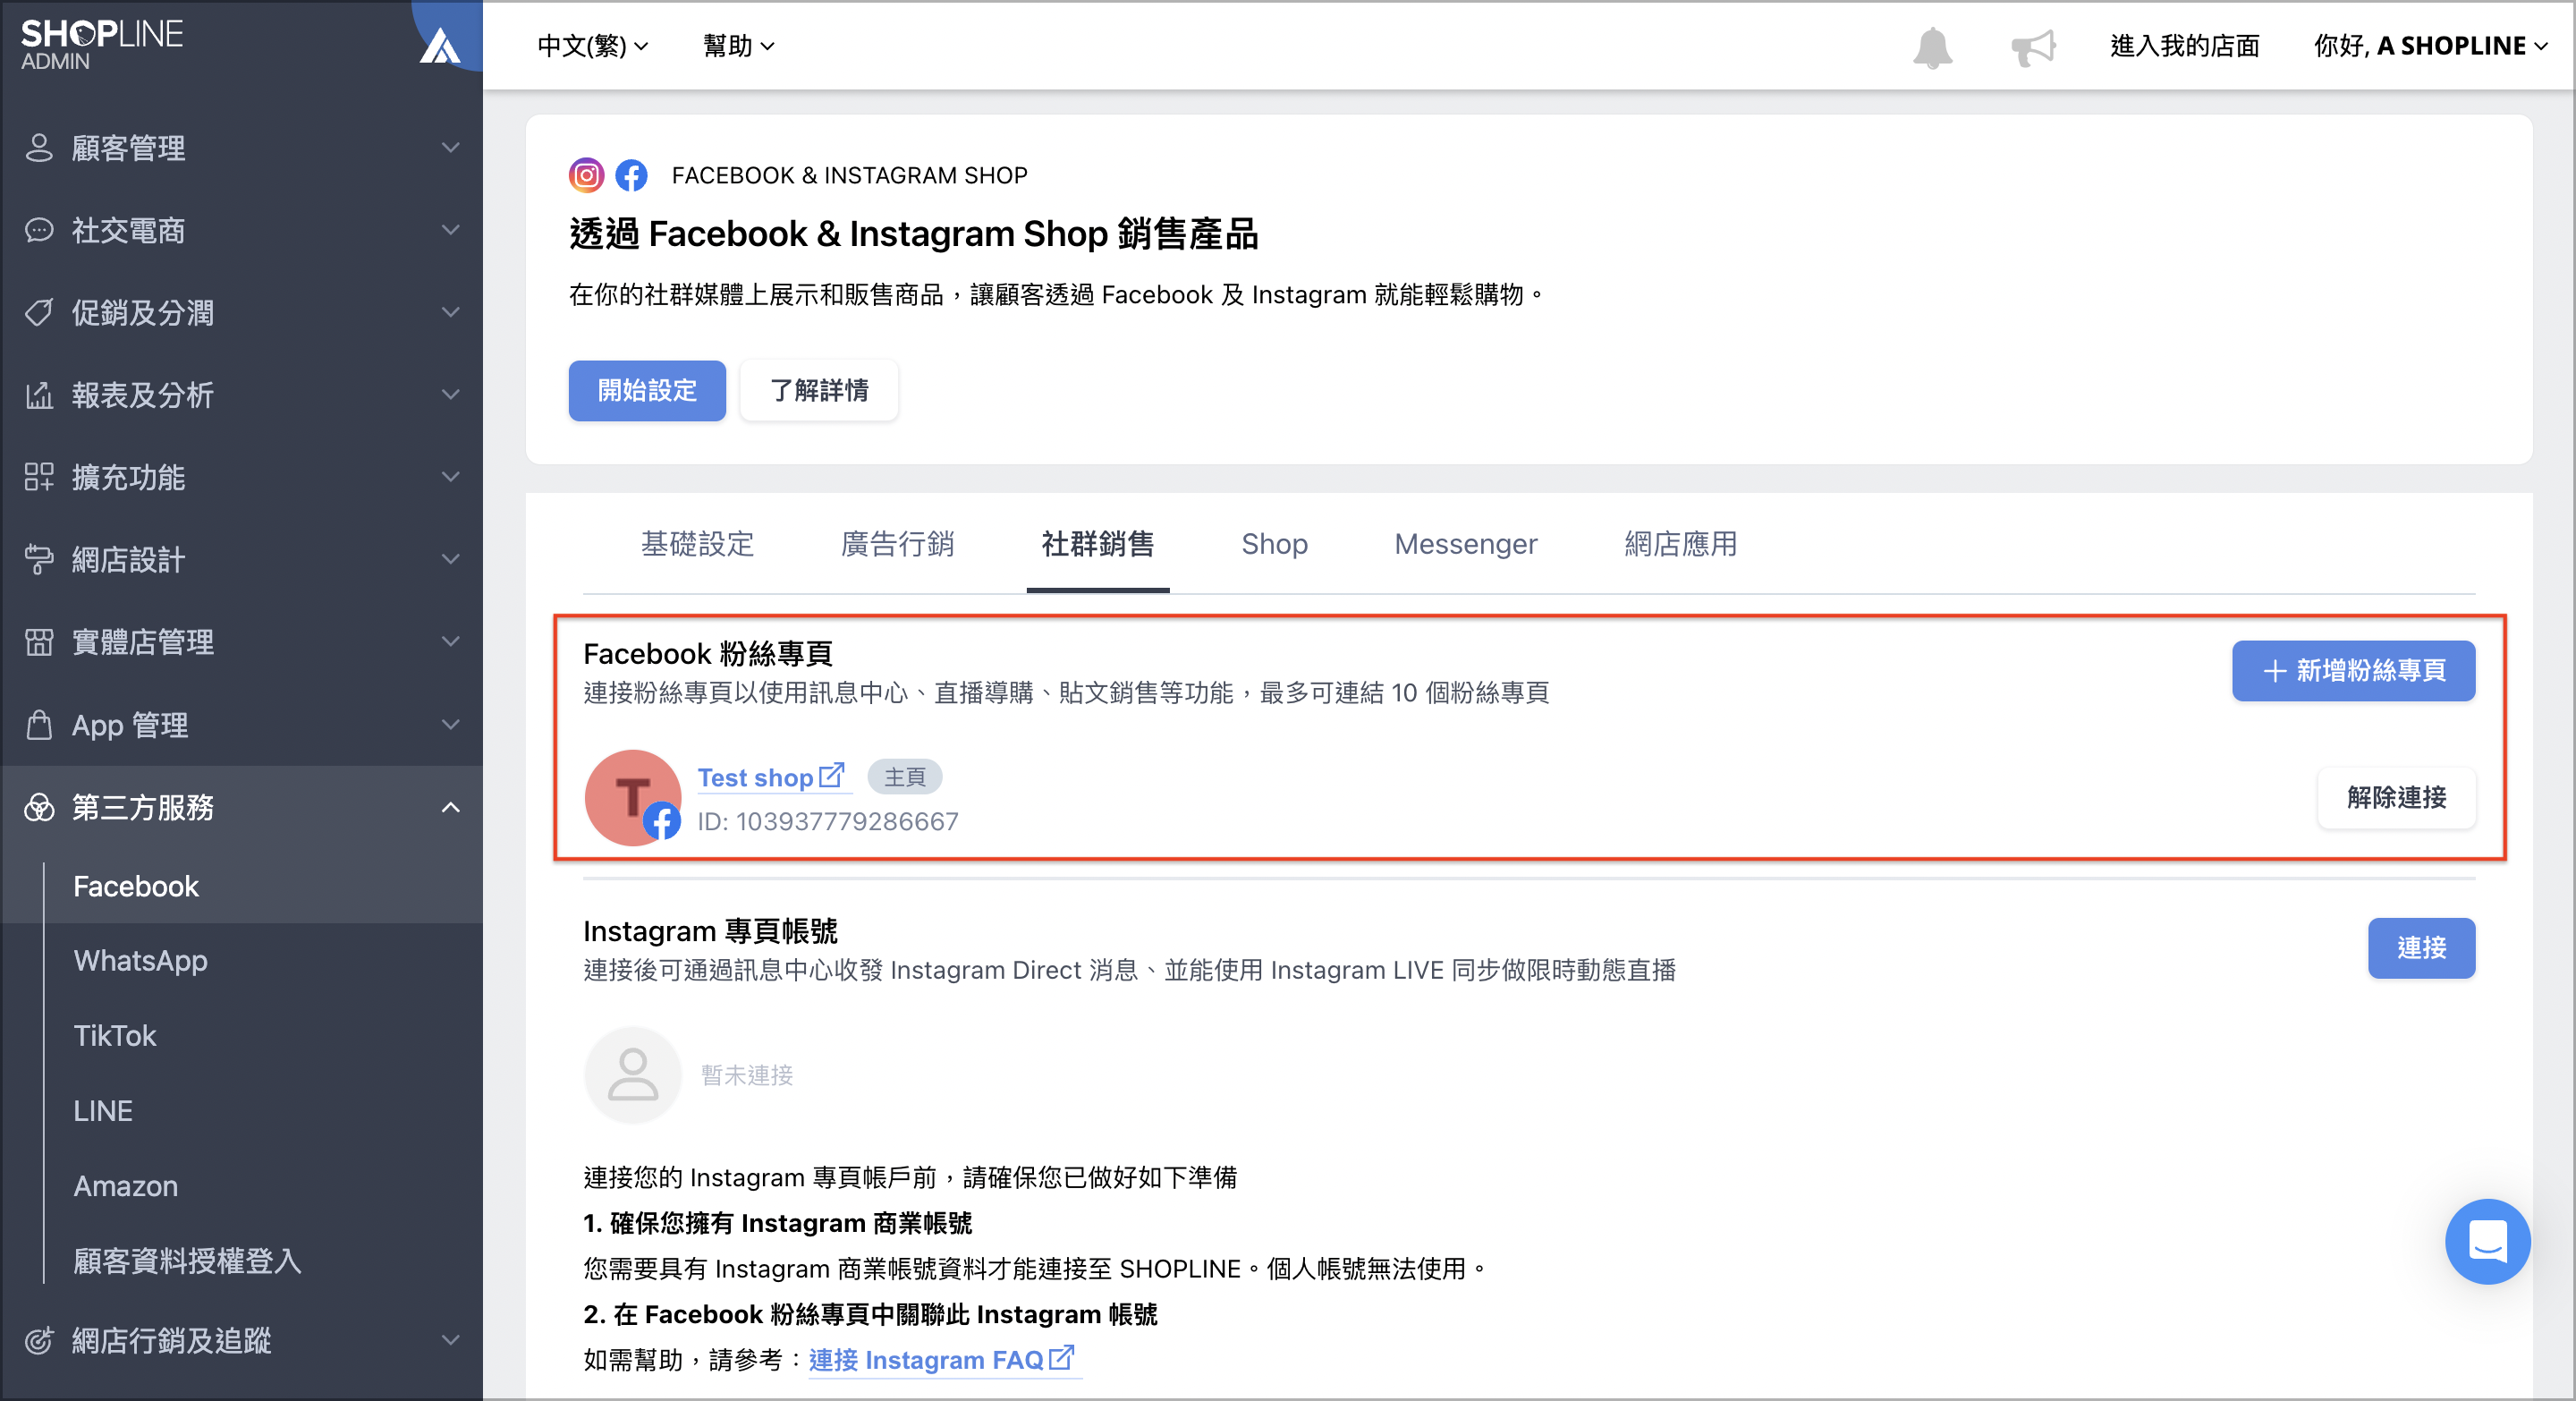Click the 第三方服務 circles icon
This screenshot has width=2576, height=1401.
(39, 807)
